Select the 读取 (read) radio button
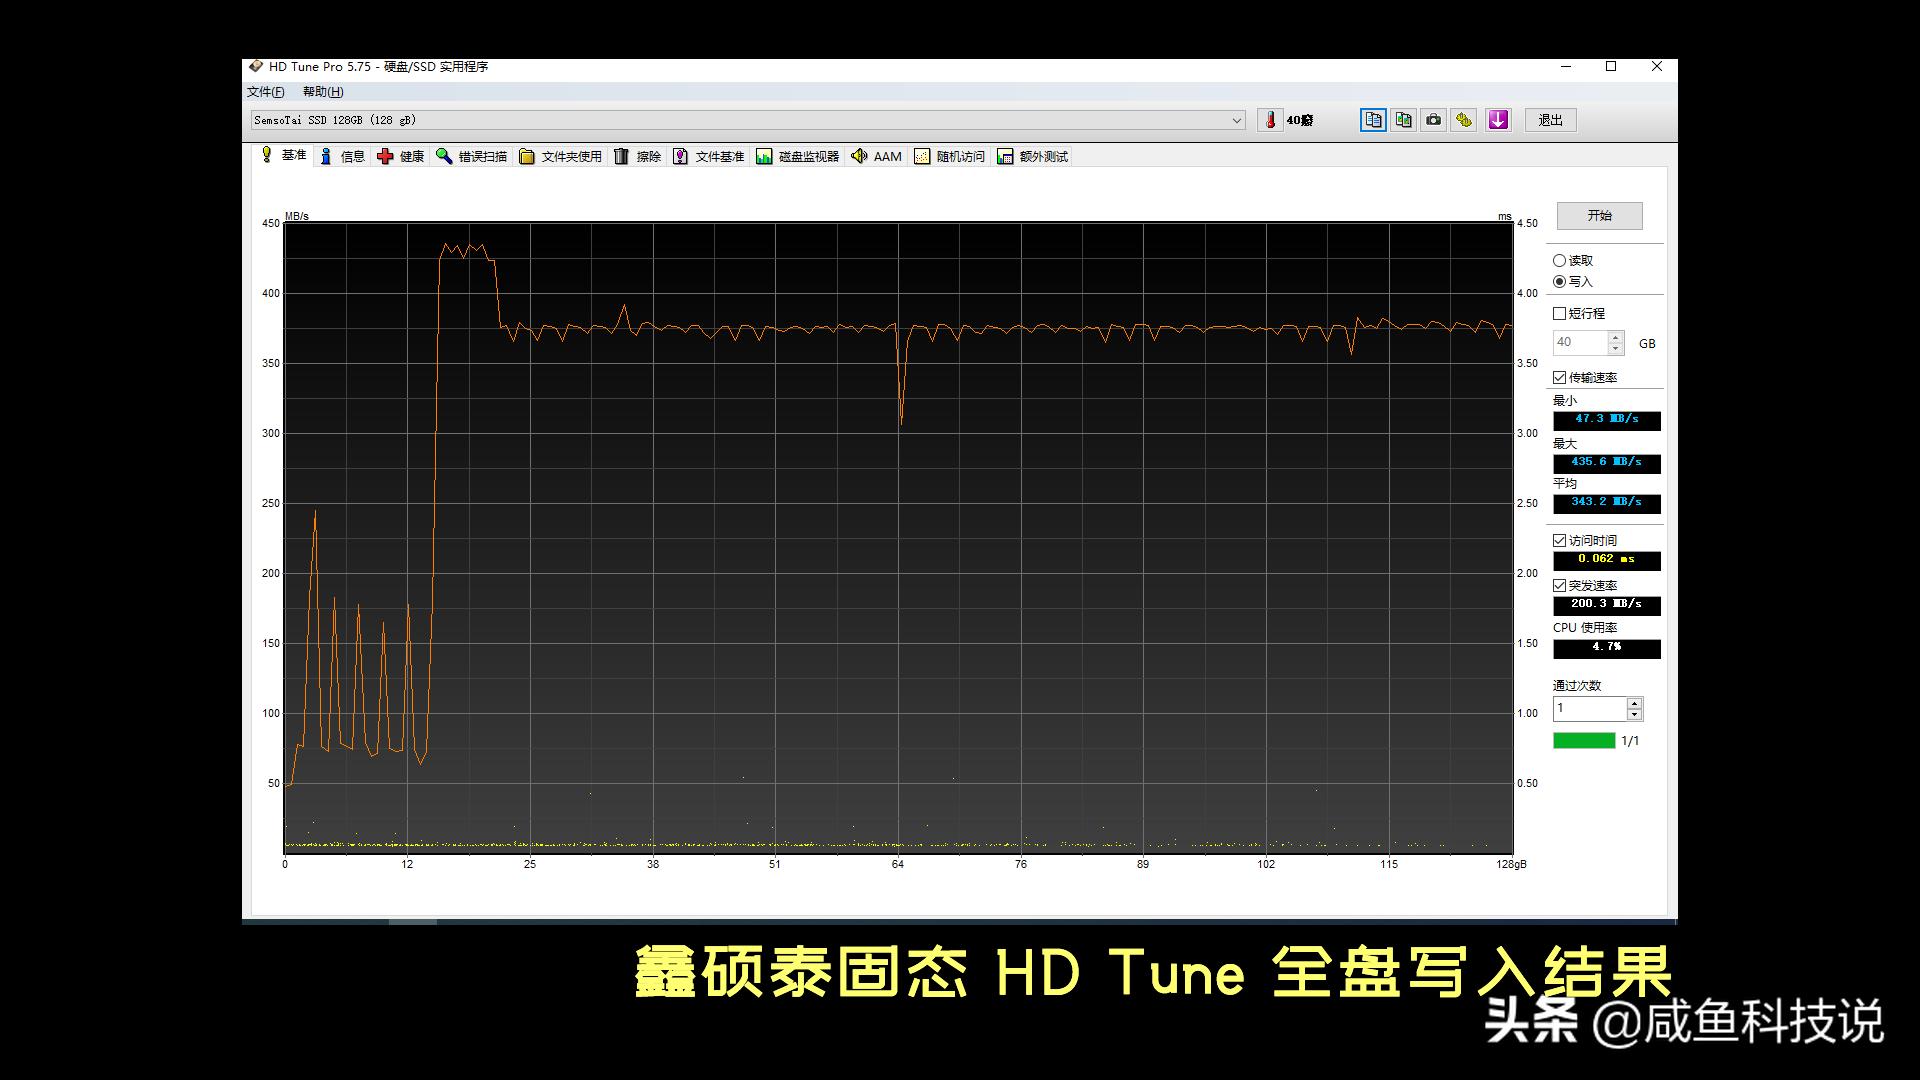The height and width of the screenshot is (1080, 1920). point(1560,260)
